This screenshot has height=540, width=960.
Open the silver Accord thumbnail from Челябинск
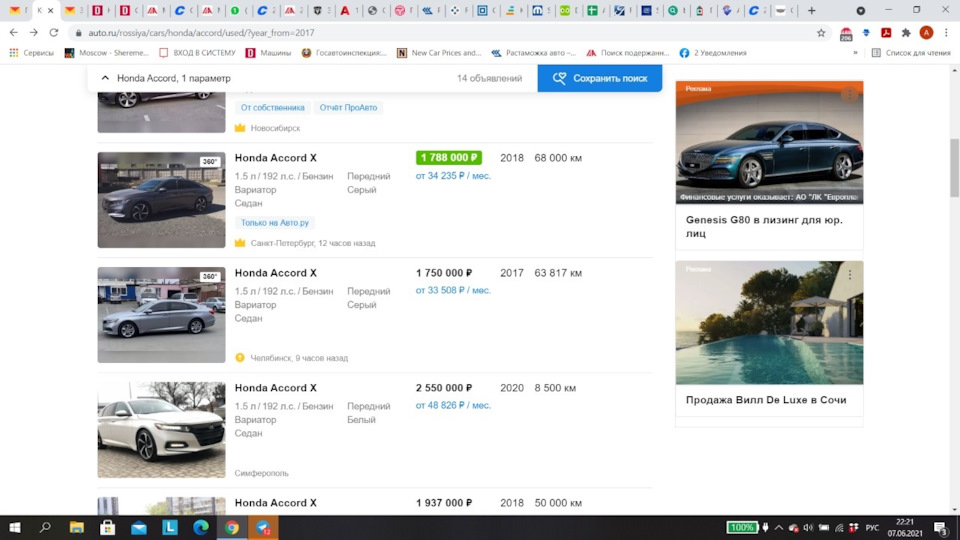click(x=161, y=315)
